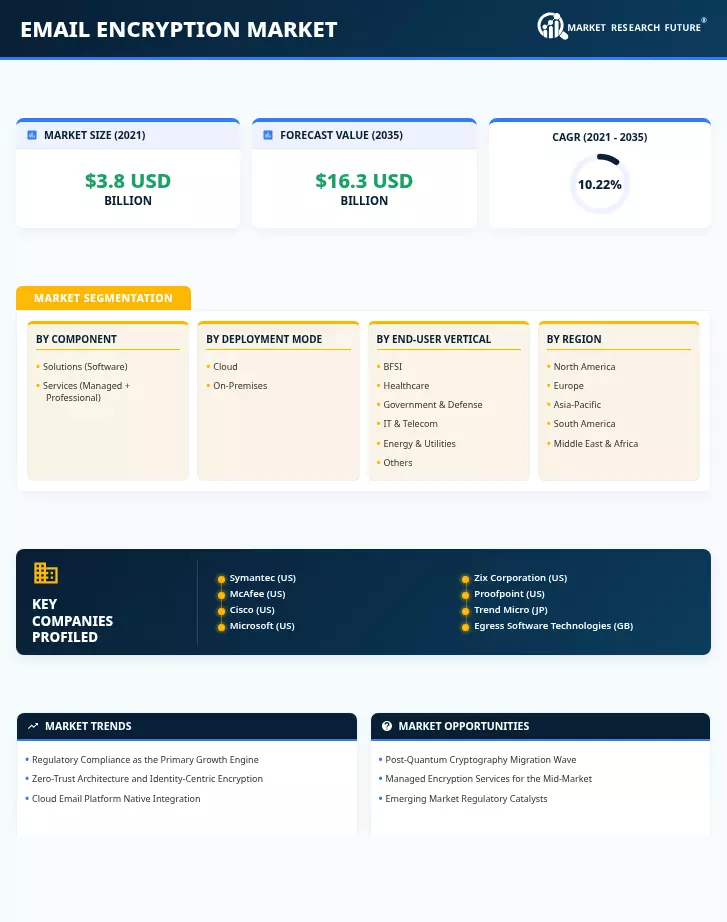Click the By Component heading
727x922 pixels.
(76, 339)
